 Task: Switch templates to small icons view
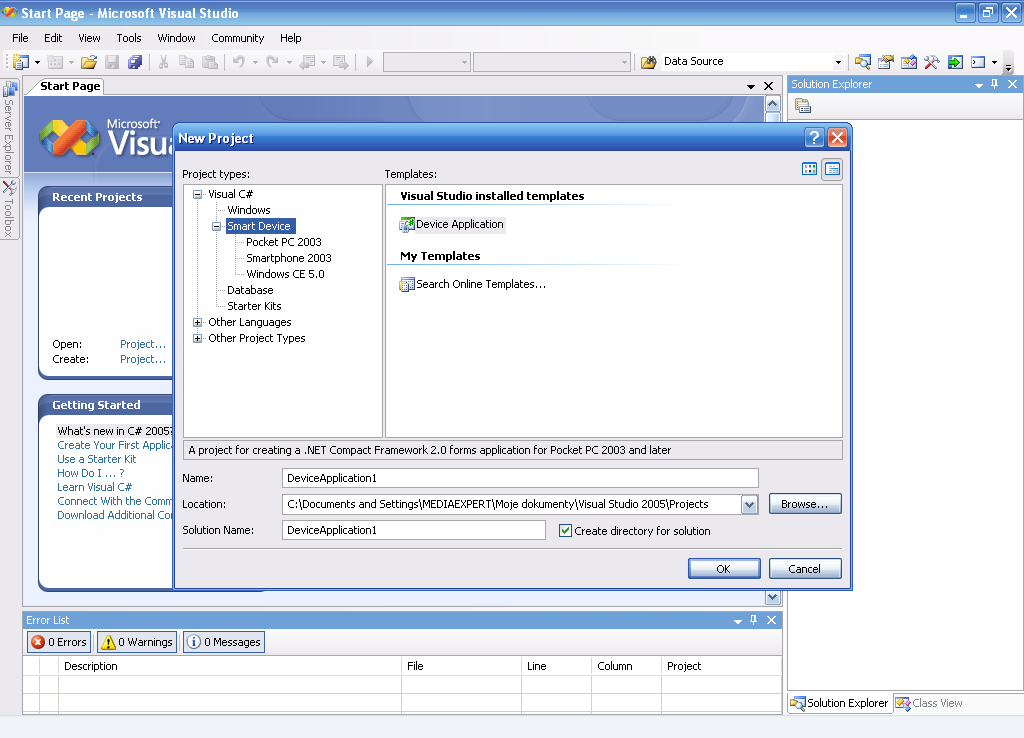832,169
